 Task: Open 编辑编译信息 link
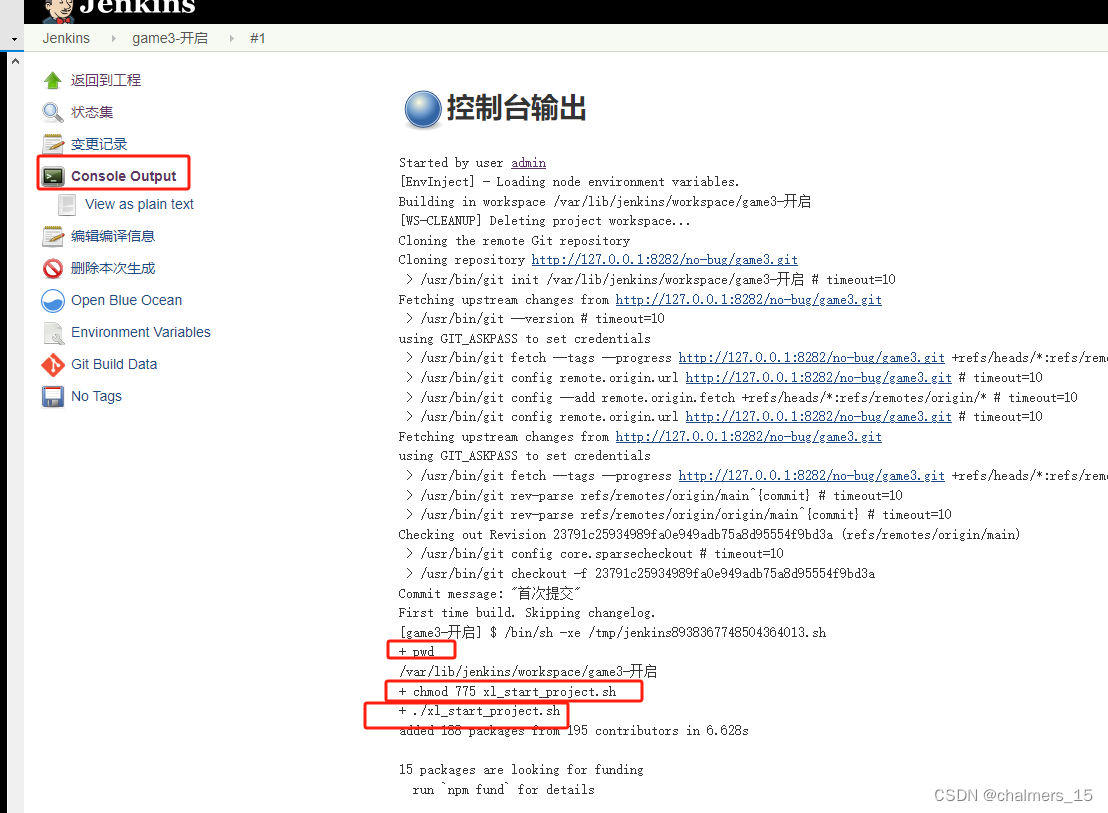pyautogui.click(x=113, y=236)
